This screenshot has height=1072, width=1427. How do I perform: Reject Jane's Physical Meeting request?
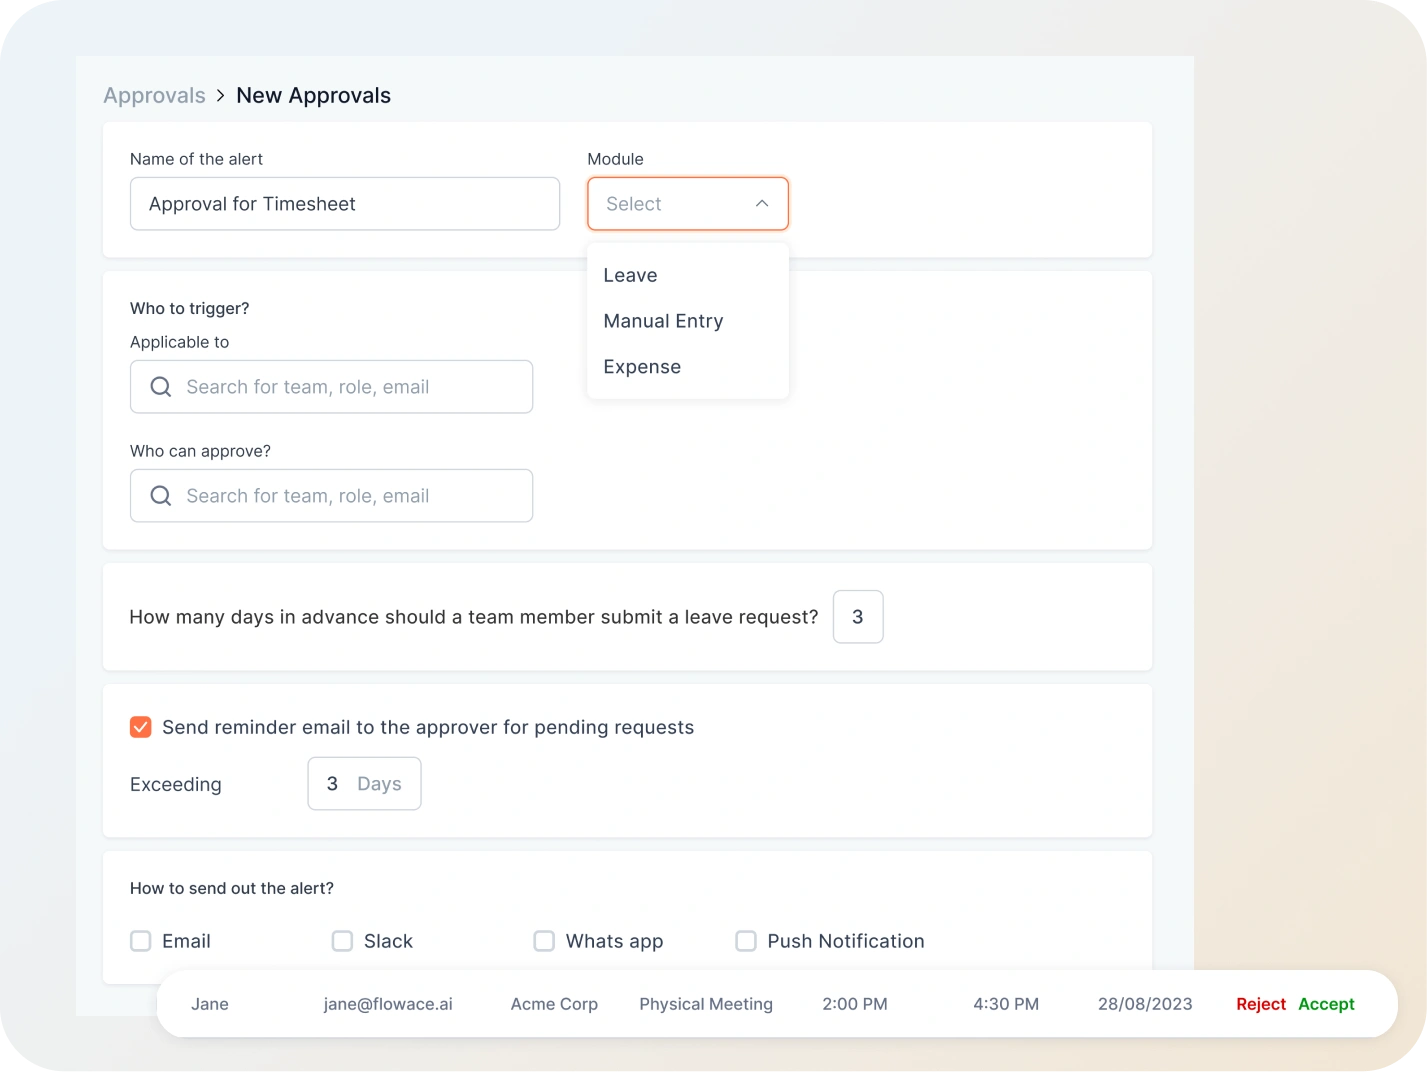1260,1004
